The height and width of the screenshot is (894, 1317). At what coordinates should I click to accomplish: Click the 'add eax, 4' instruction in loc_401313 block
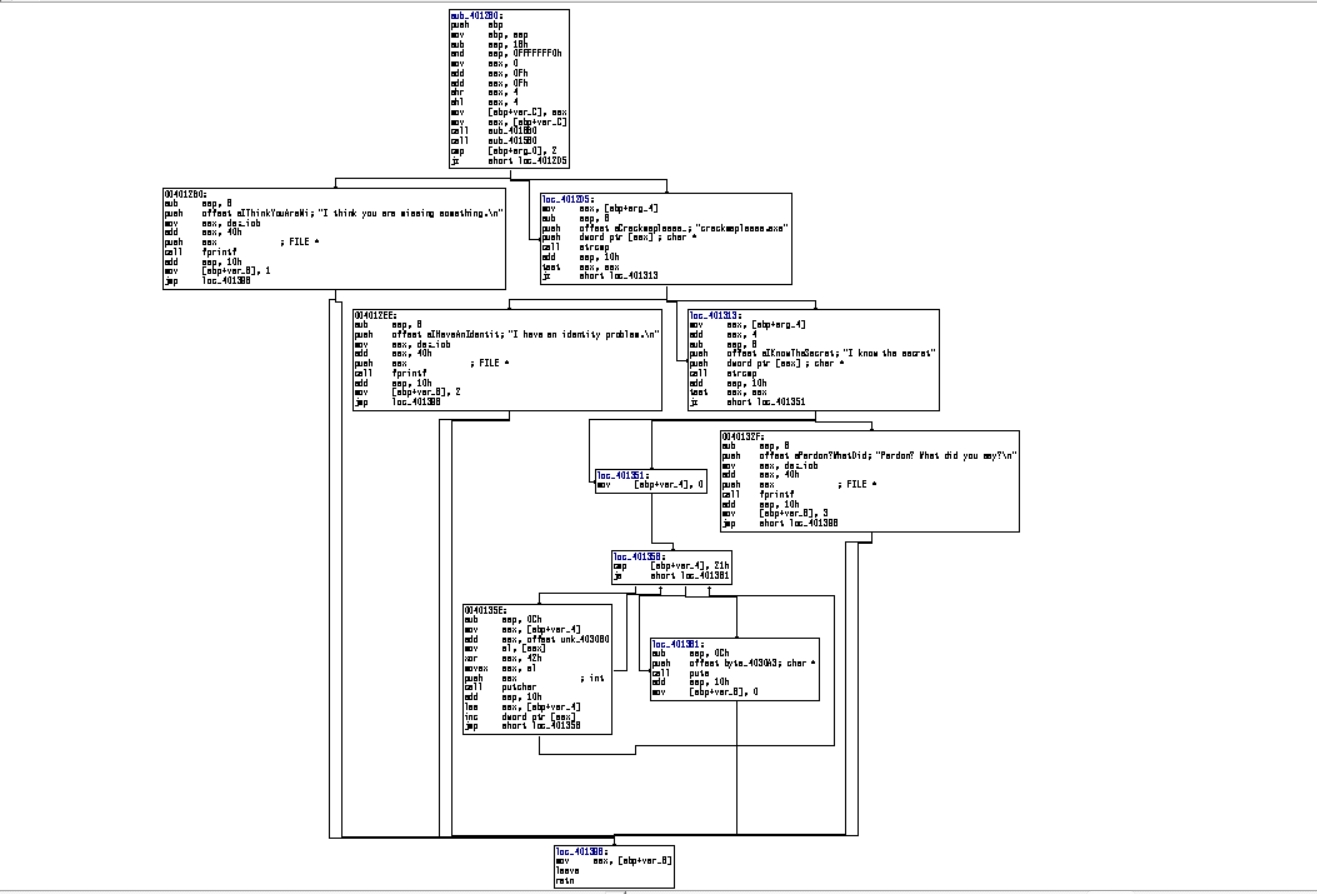(724, 334)
